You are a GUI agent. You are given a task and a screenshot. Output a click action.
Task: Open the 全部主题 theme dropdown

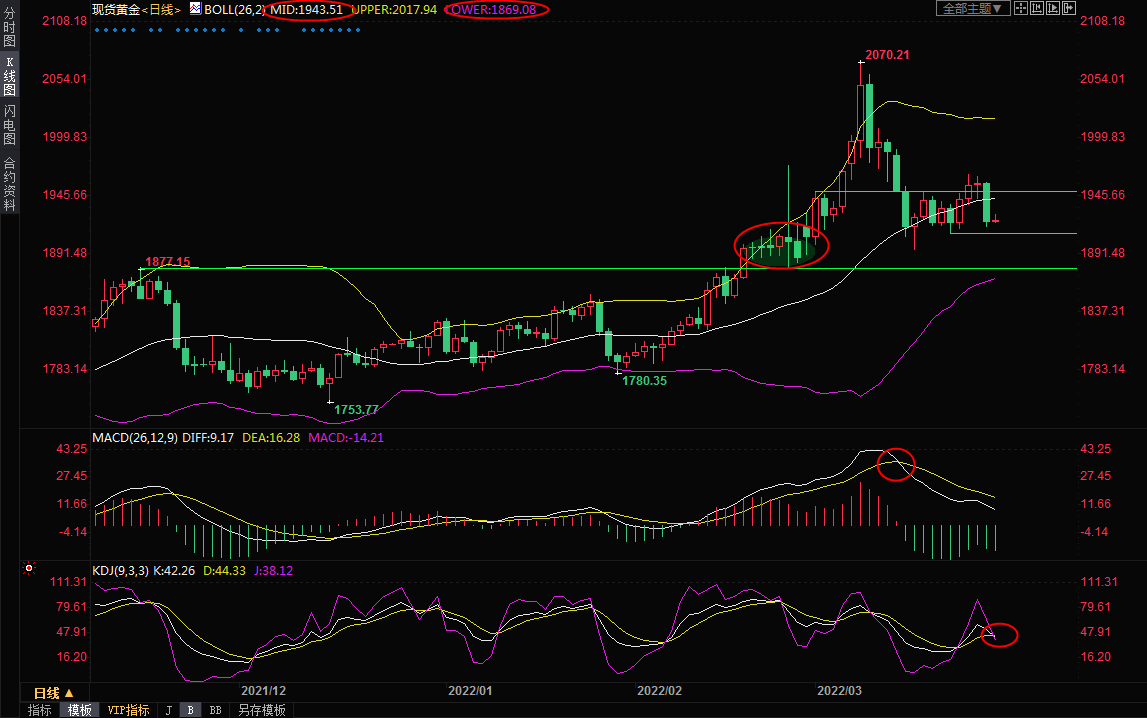971,9
